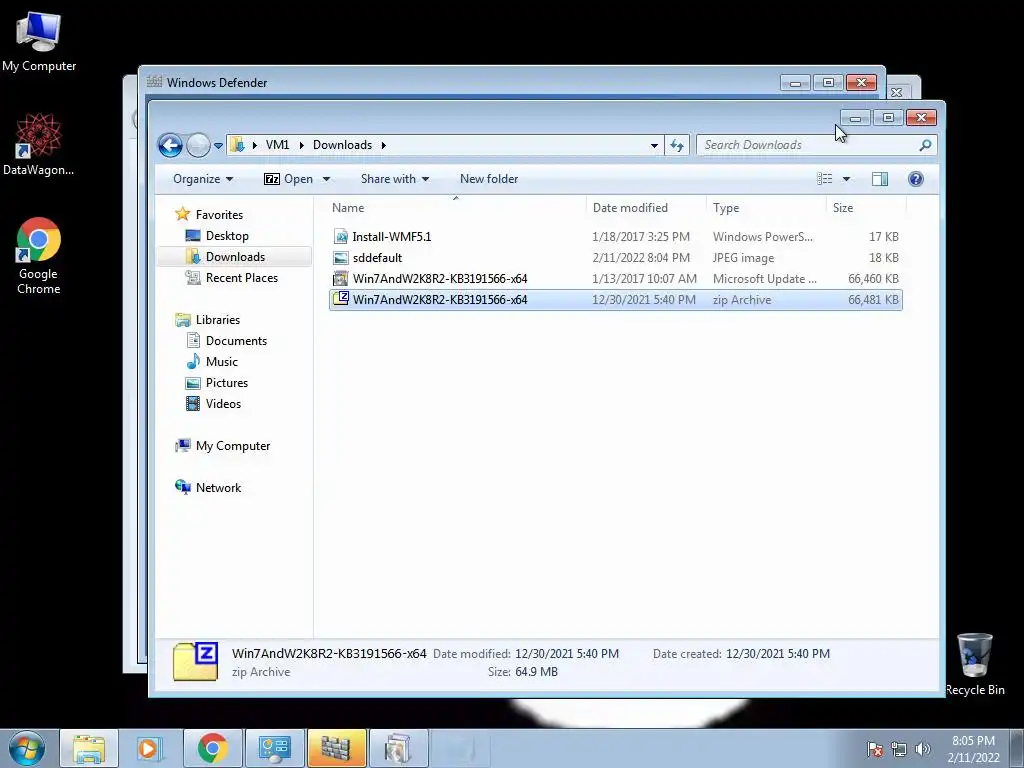Switch to Windows Defender taskbar button
Image resolution: width=1024 pixels, height=768 pixels.
point(336,748)
